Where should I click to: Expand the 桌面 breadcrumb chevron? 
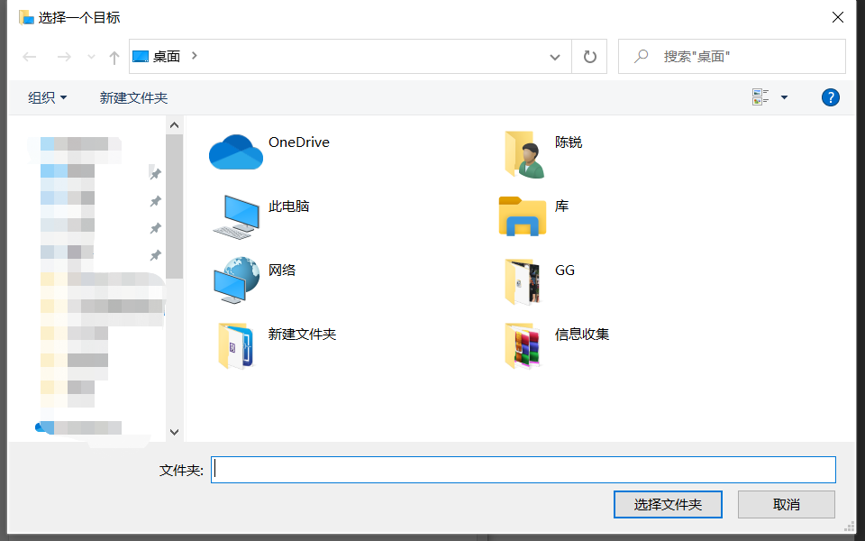click(194, 56)
